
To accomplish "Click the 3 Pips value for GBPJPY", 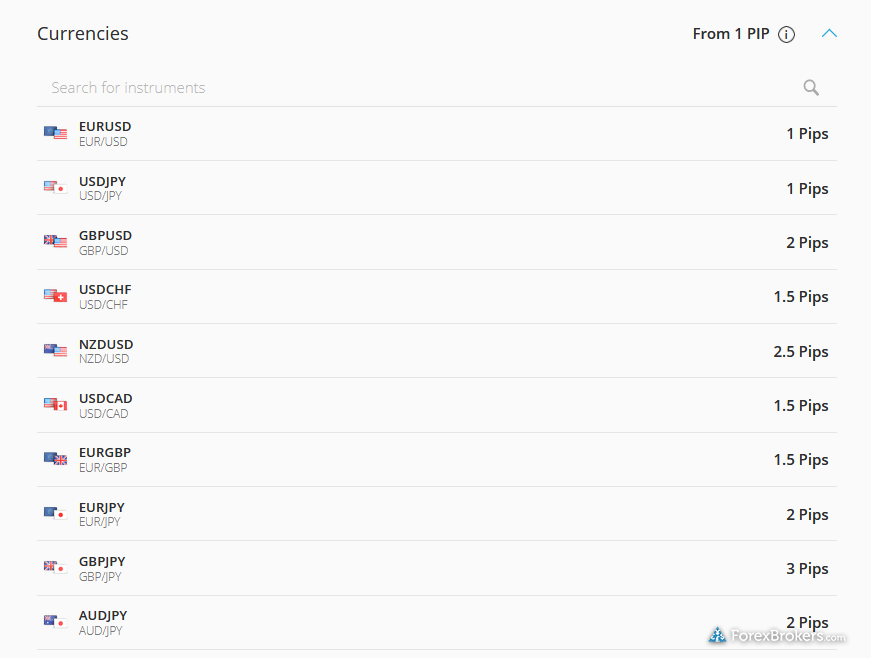I will tap(807, 569).
